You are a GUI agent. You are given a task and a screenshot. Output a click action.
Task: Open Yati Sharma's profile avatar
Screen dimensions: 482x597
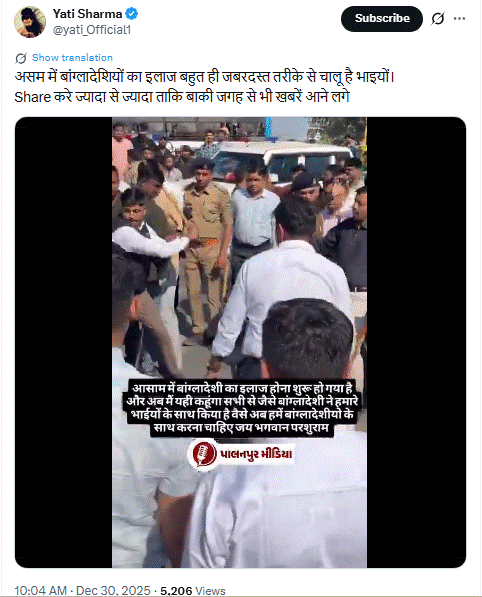click(x=30, y=22)
